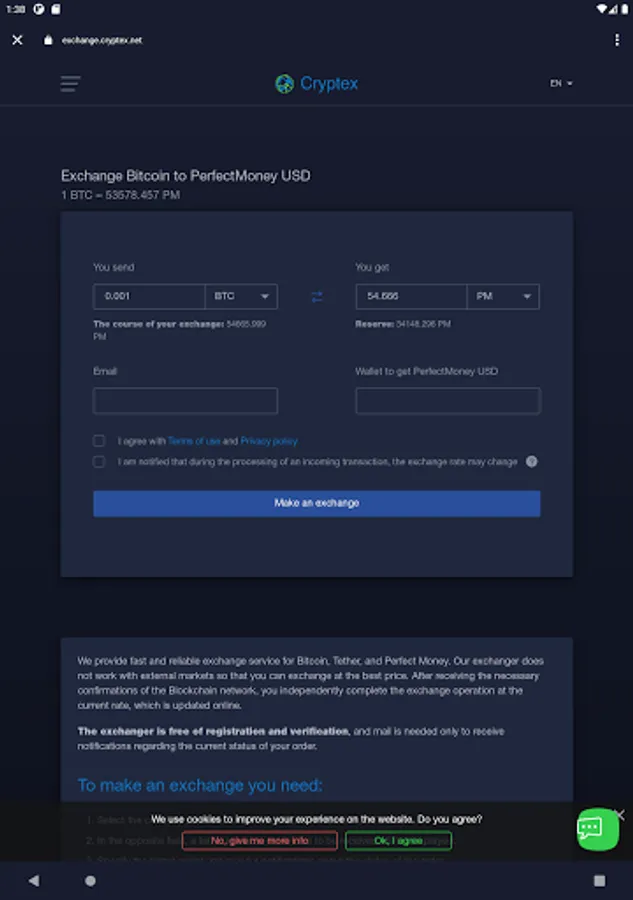Expand the PM receive currency dropdown
Image resolution: width=633 pixels, height=900 pixels.
(x=503, y=297)
